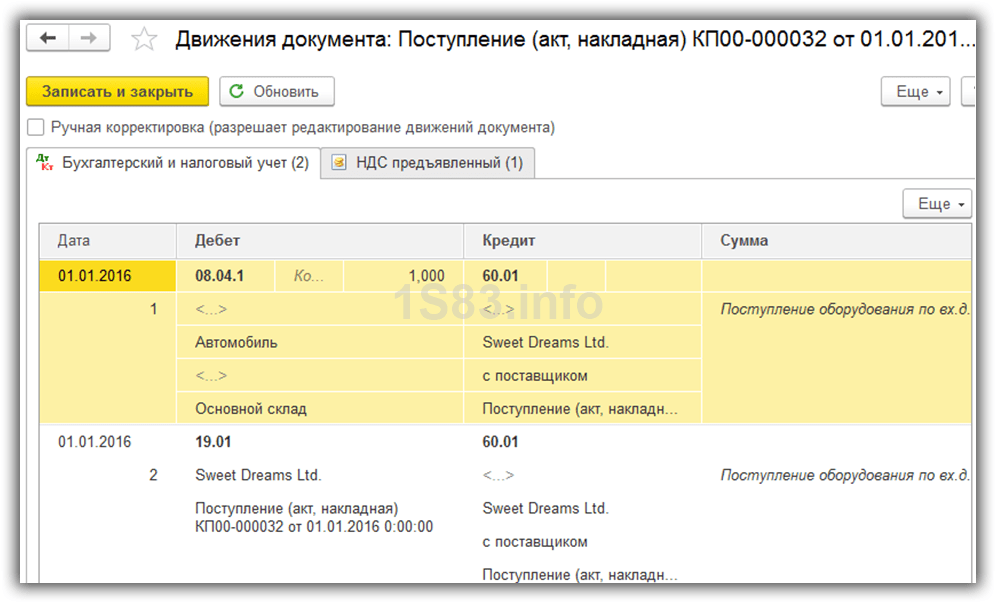The height and width of the screenshot is (603, 996).
Task: Select debit account 19.01 in second entry
Action: coord(212,441)
